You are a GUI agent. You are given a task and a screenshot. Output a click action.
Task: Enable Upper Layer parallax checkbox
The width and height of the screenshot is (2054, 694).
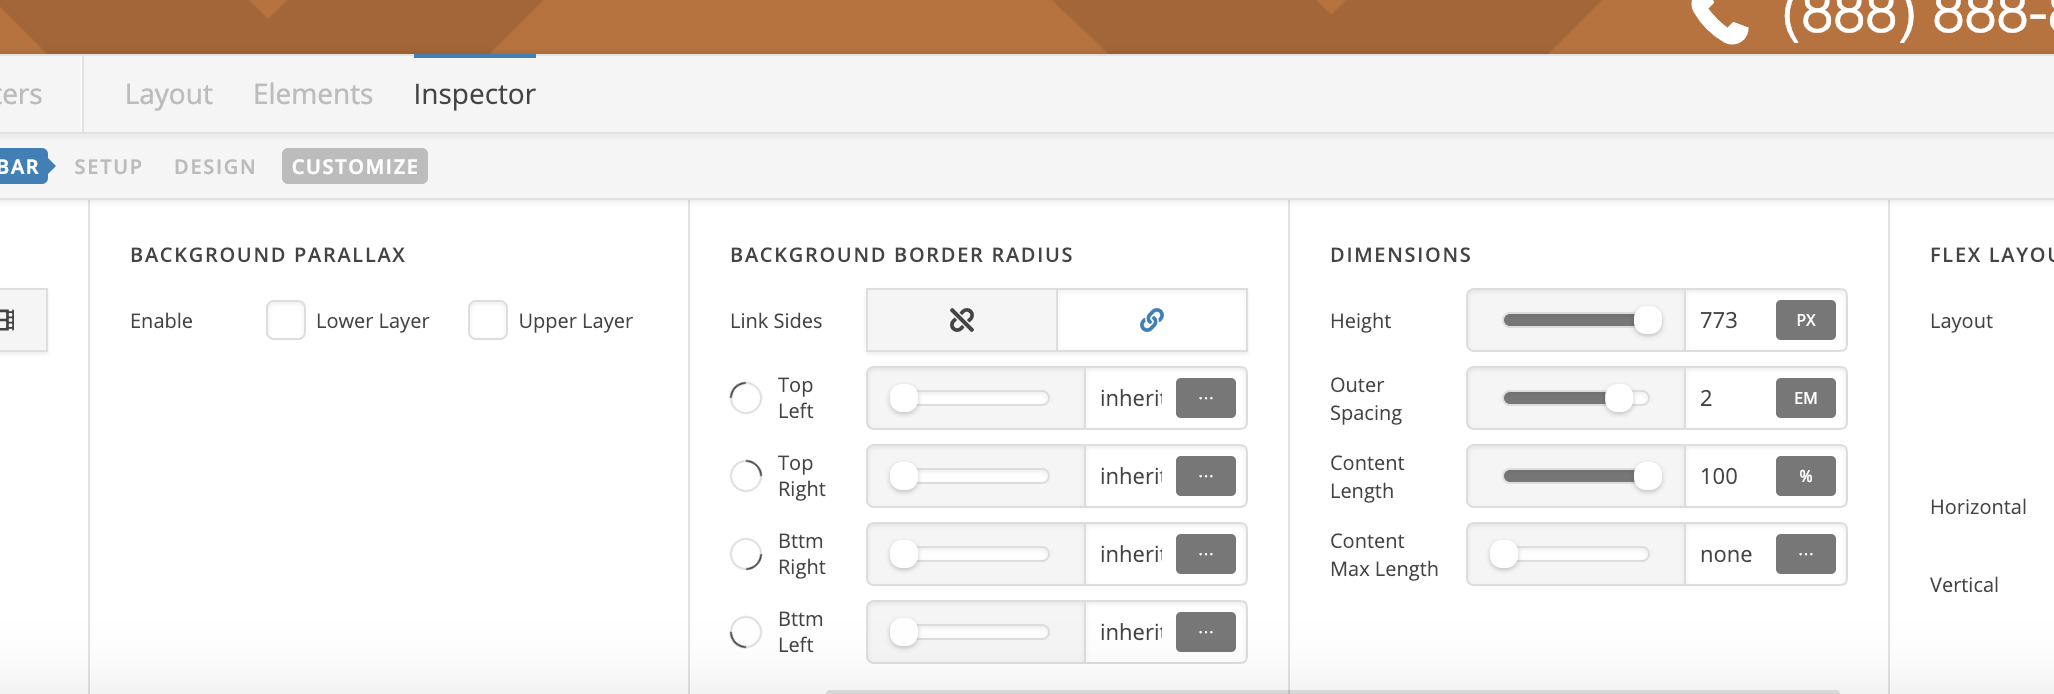(488, 320)
